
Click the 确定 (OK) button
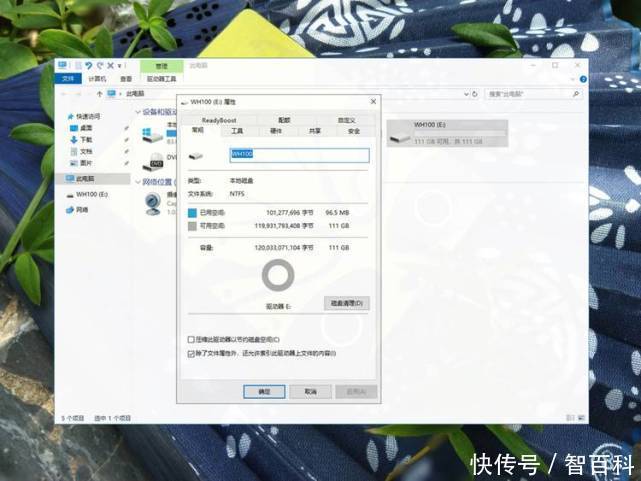point(264,392)
